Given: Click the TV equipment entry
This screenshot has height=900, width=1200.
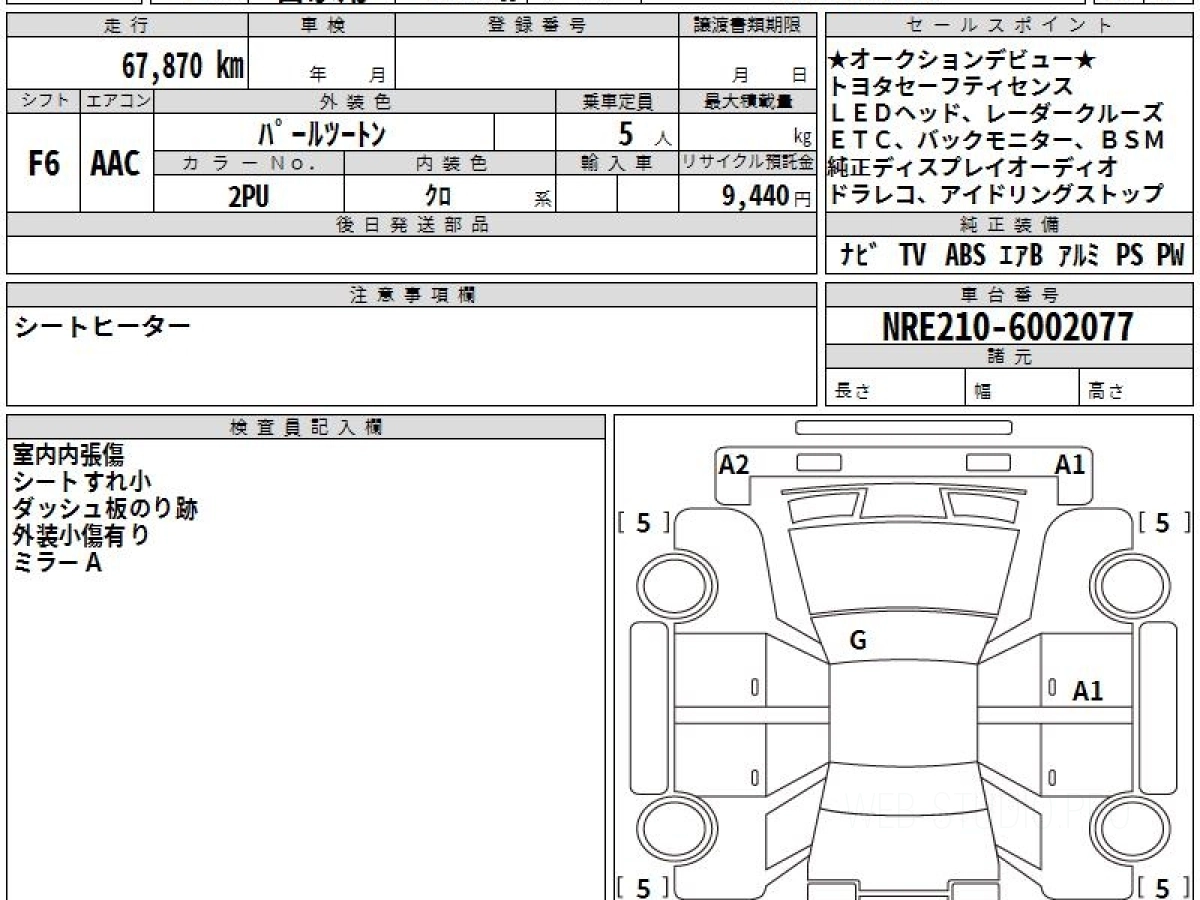Looking at the screenshot, I should click(x=911, y=255).
